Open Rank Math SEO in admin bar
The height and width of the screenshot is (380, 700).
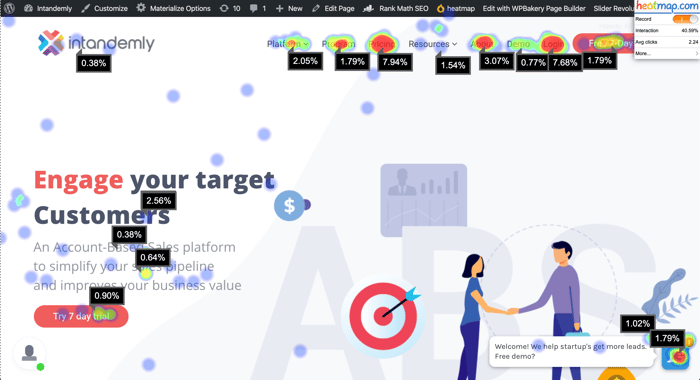coord(396,8)
